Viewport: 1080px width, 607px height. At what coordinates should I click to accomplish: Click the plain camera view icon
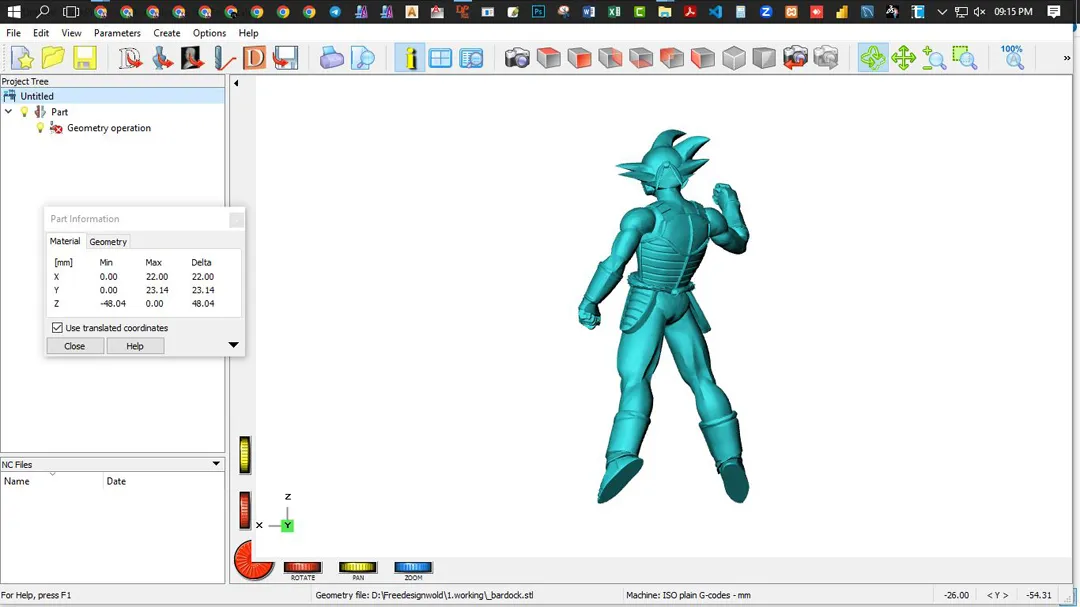[517, 59]
